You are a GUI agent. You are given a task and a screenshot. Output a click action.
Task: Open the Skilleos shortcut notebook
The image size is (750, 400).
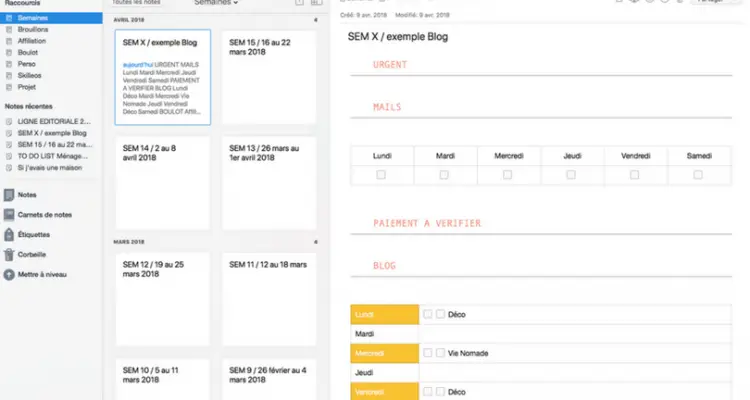32,75
